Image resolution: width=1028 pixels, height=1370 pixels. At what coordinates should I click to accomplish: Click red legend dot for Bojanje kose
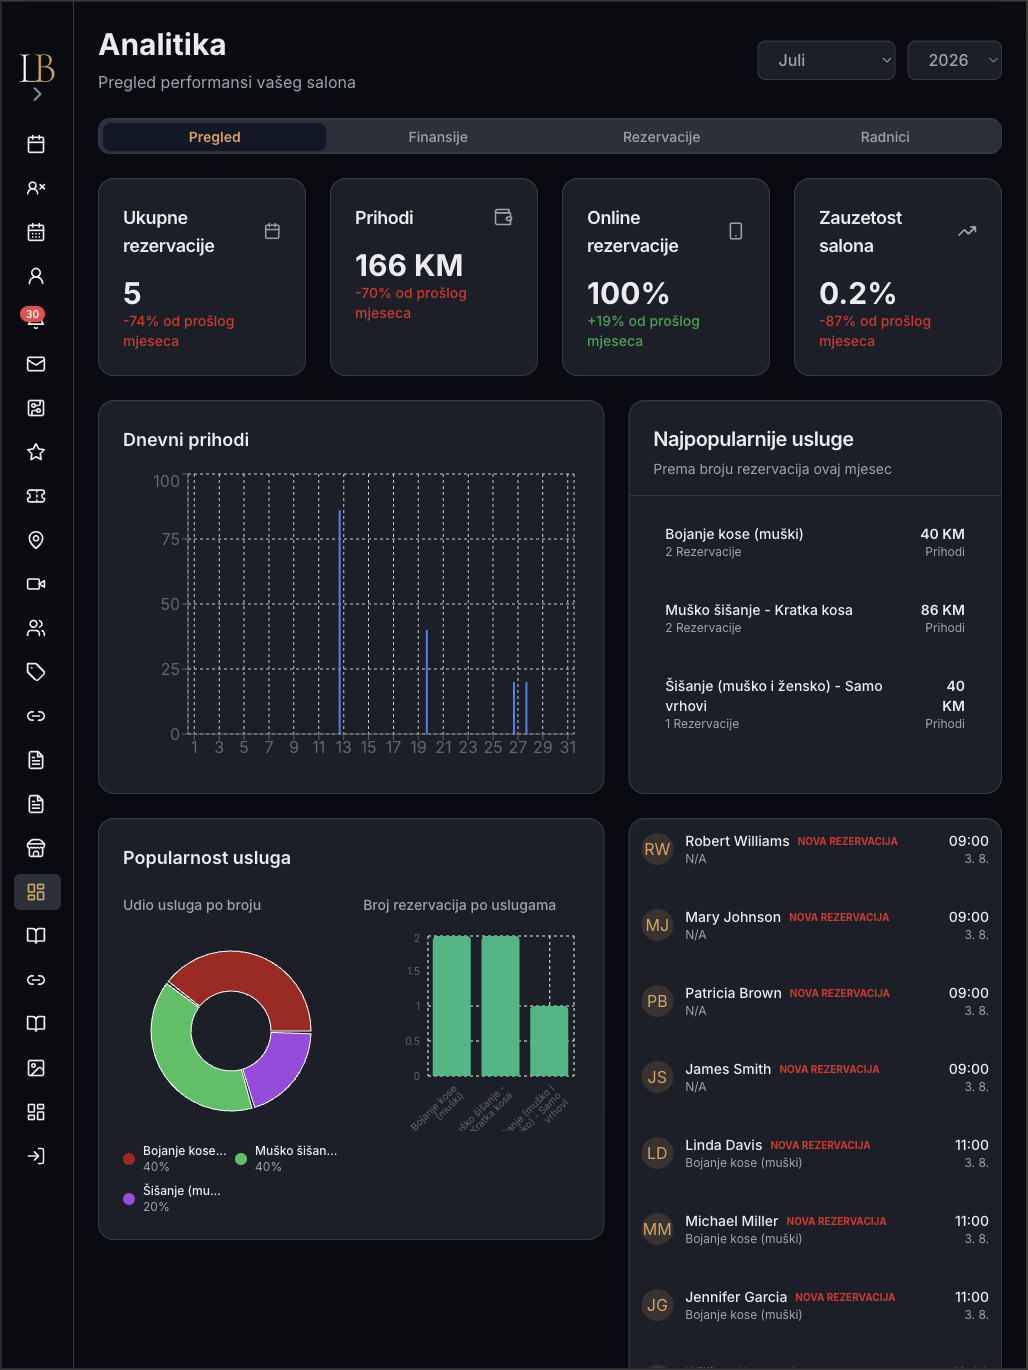129,1159
